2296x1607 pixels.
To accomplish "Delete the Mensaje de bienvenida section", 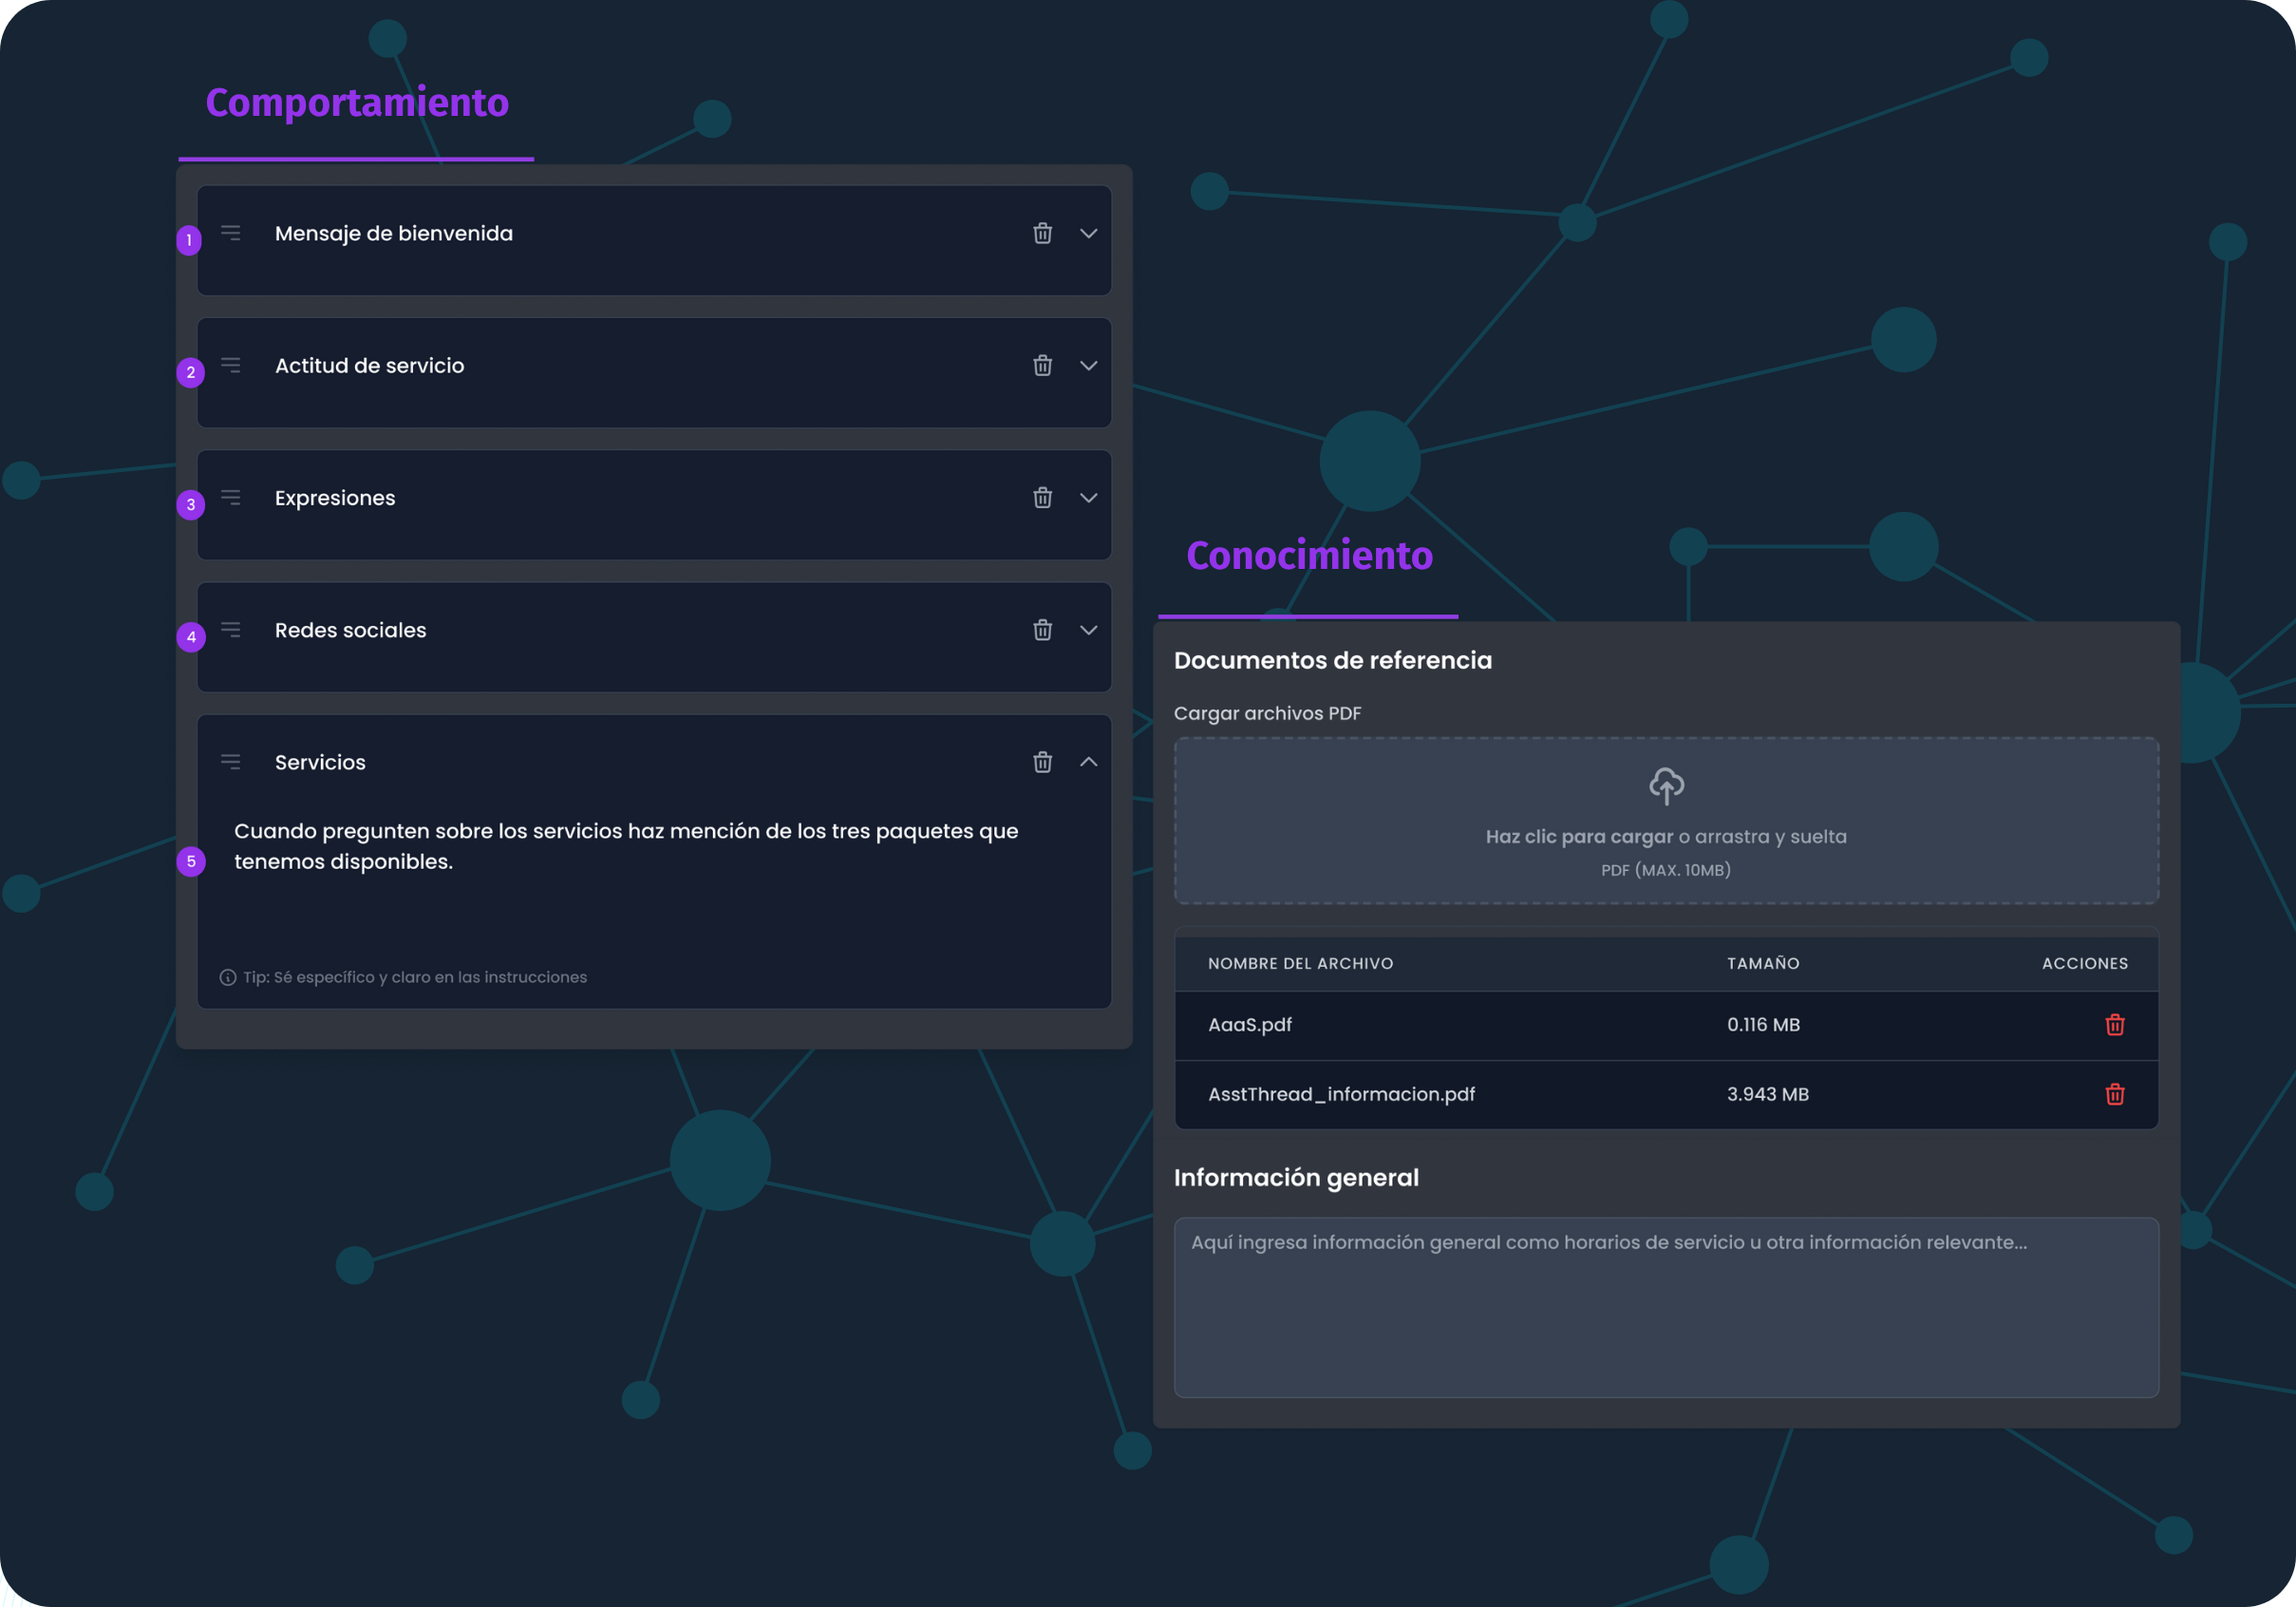I will tap(1043, 233).
